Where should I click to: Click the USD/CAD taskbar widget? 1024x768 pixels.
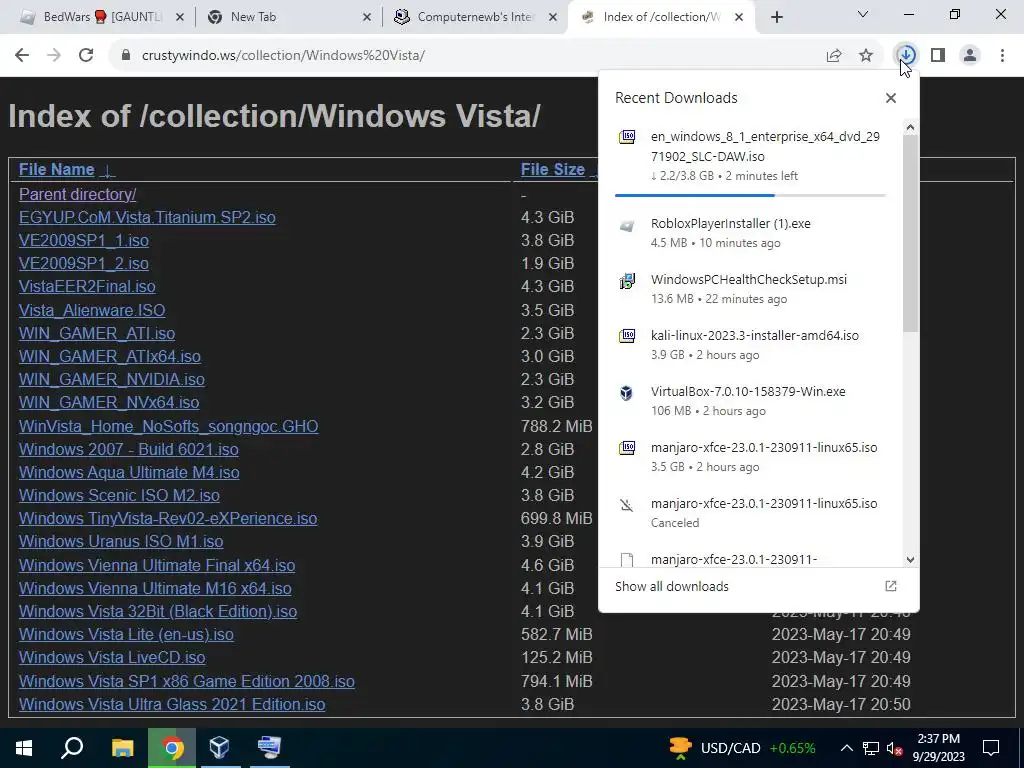pyautogui.click(x=742, y=748)
